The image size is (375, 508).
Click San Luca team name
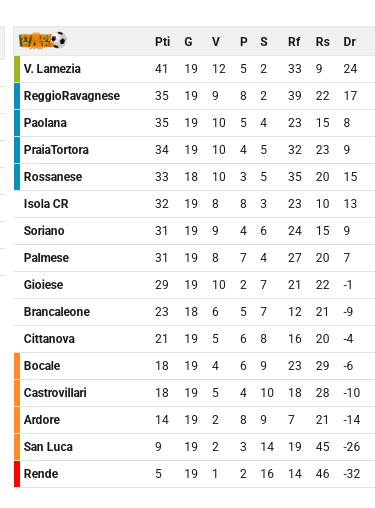[48, 447]
